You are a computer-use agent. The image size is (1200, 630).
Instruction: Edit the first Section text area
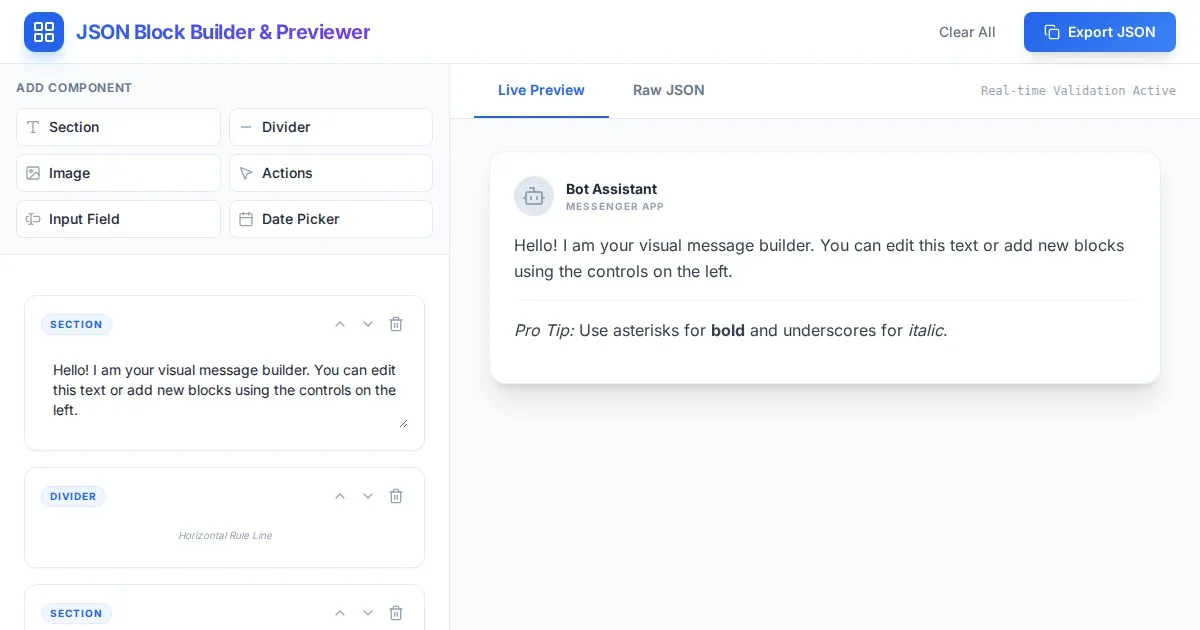(224, 390)
